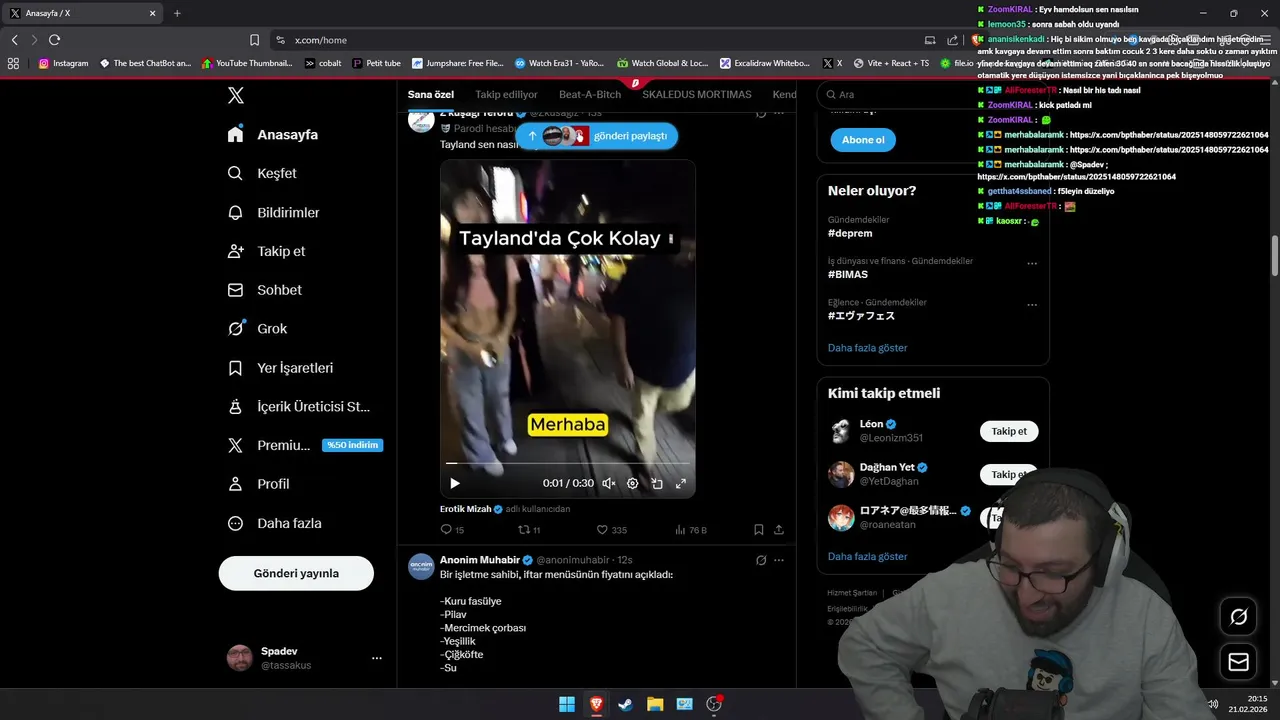Show more trends under Neler oluyor
This screenshot has height=720, width=1280.
pos(868,348)
